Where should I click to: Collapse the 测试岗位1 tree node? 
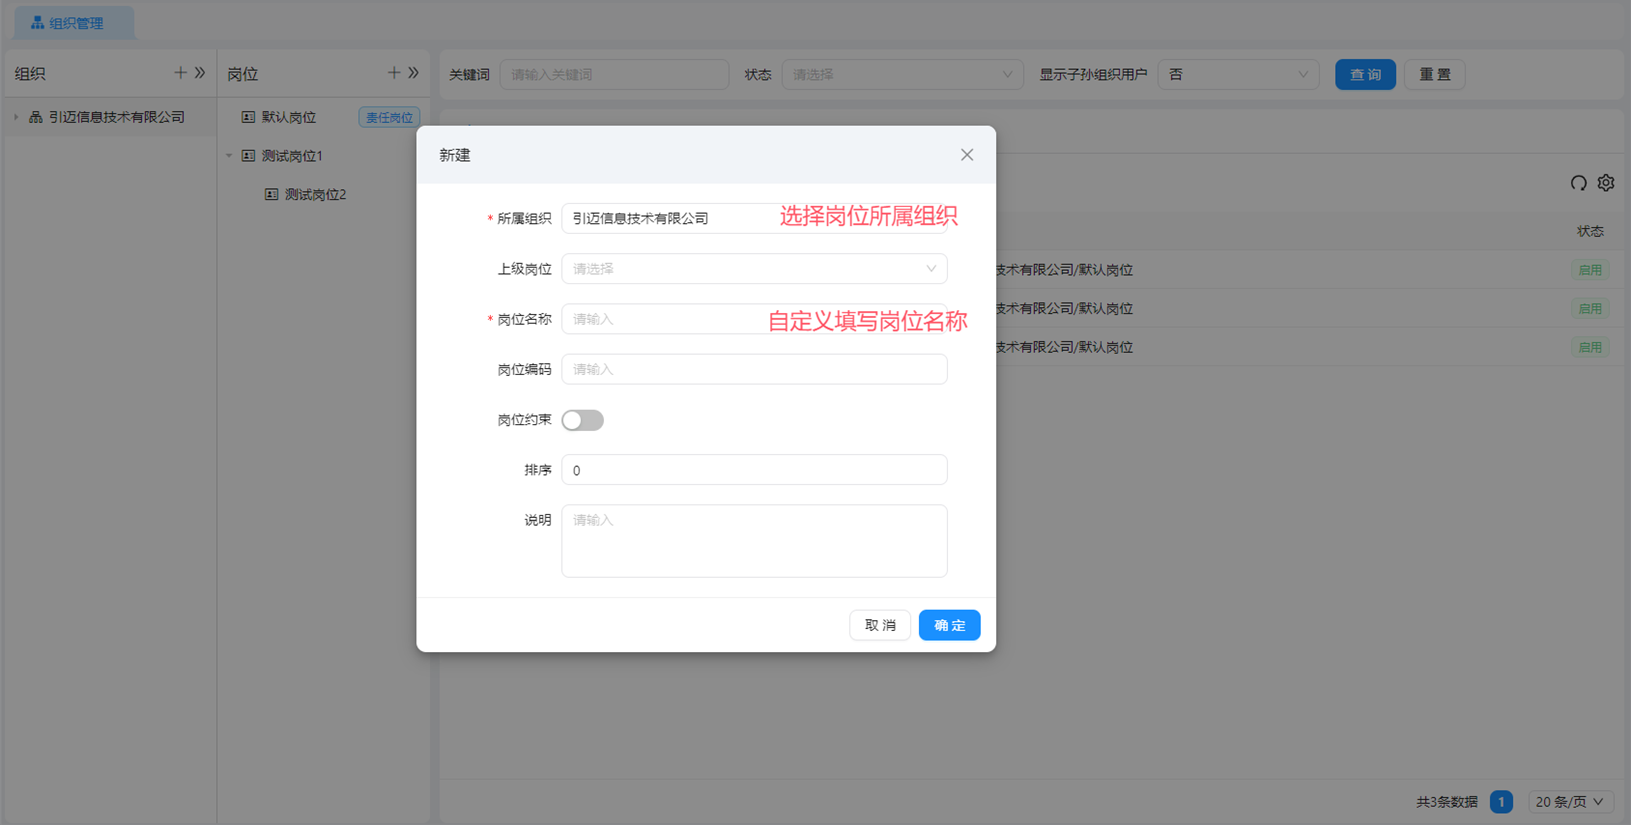(x=229, y=156)
